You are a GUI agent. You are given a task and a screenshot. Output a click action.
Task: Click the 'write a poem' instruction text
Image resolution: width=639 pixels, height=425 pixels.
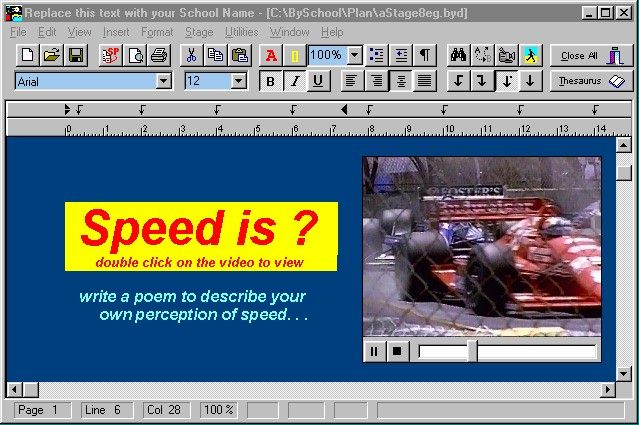point(194,305)
